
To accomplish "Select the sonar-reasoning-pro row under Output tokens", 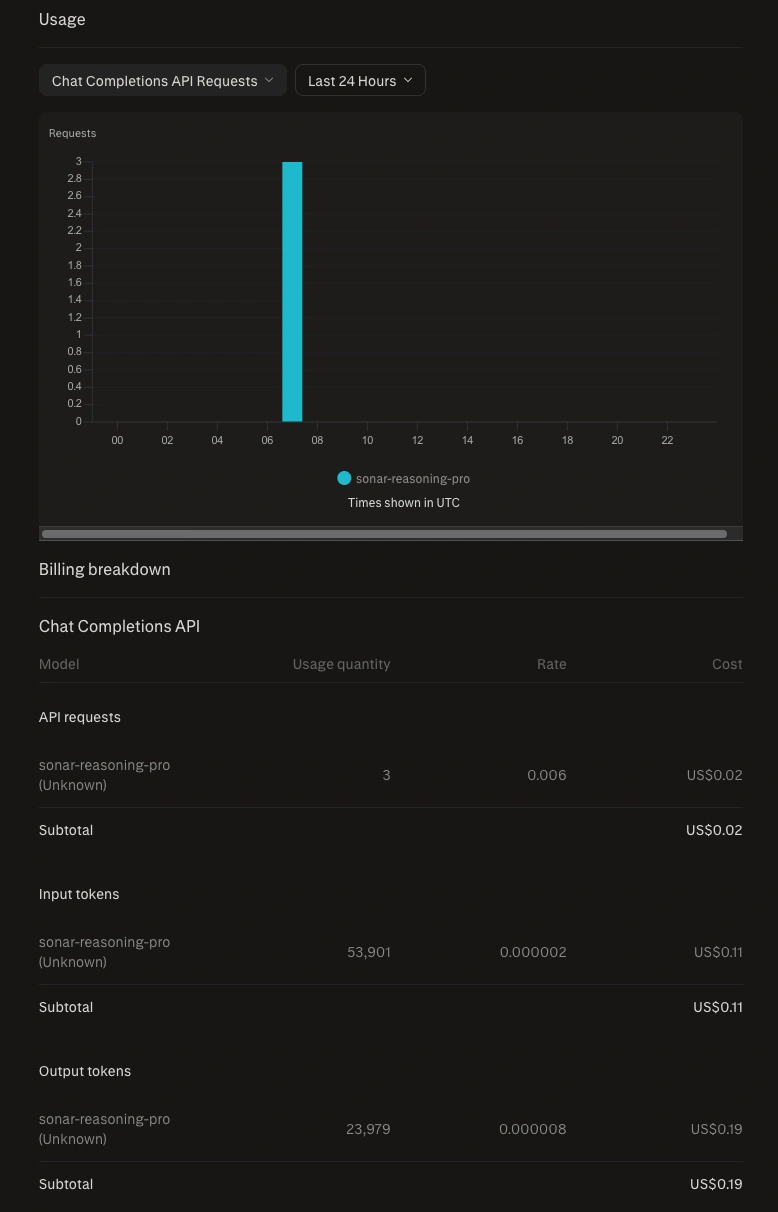I will coord(104,1129).
